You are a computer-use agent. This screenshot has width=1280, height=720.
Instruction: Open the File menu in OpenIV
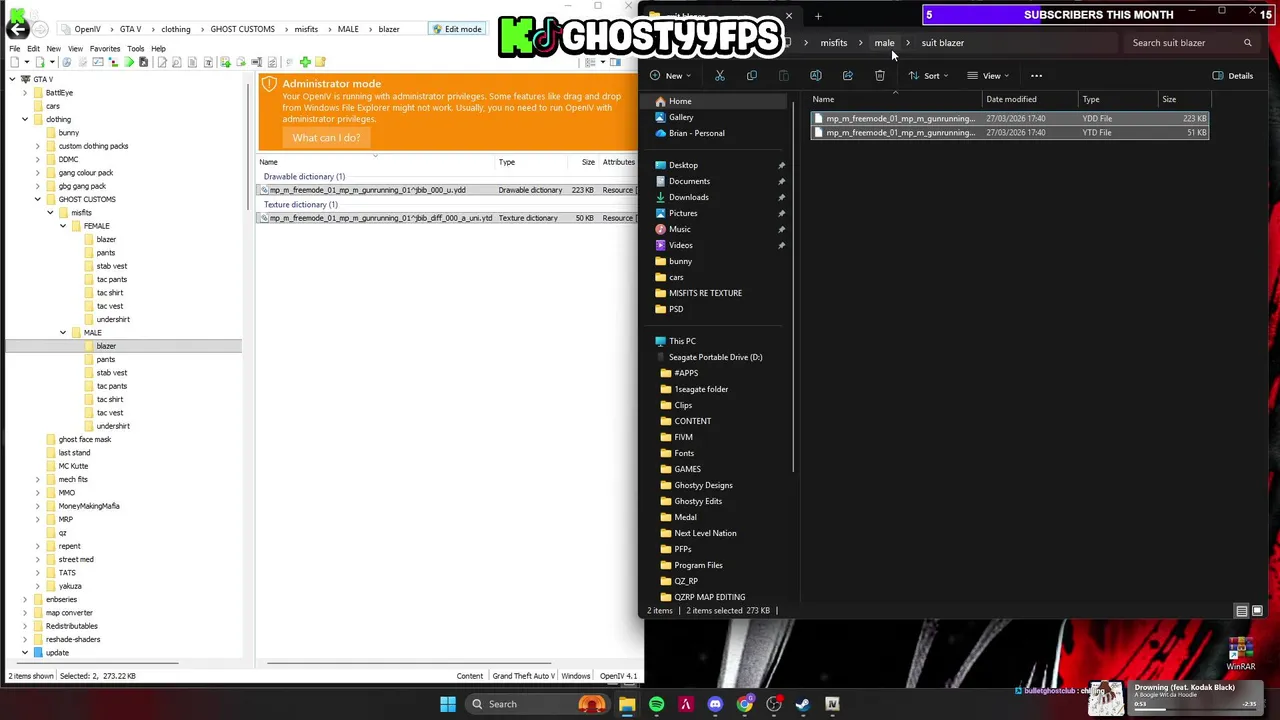point(15,48)
